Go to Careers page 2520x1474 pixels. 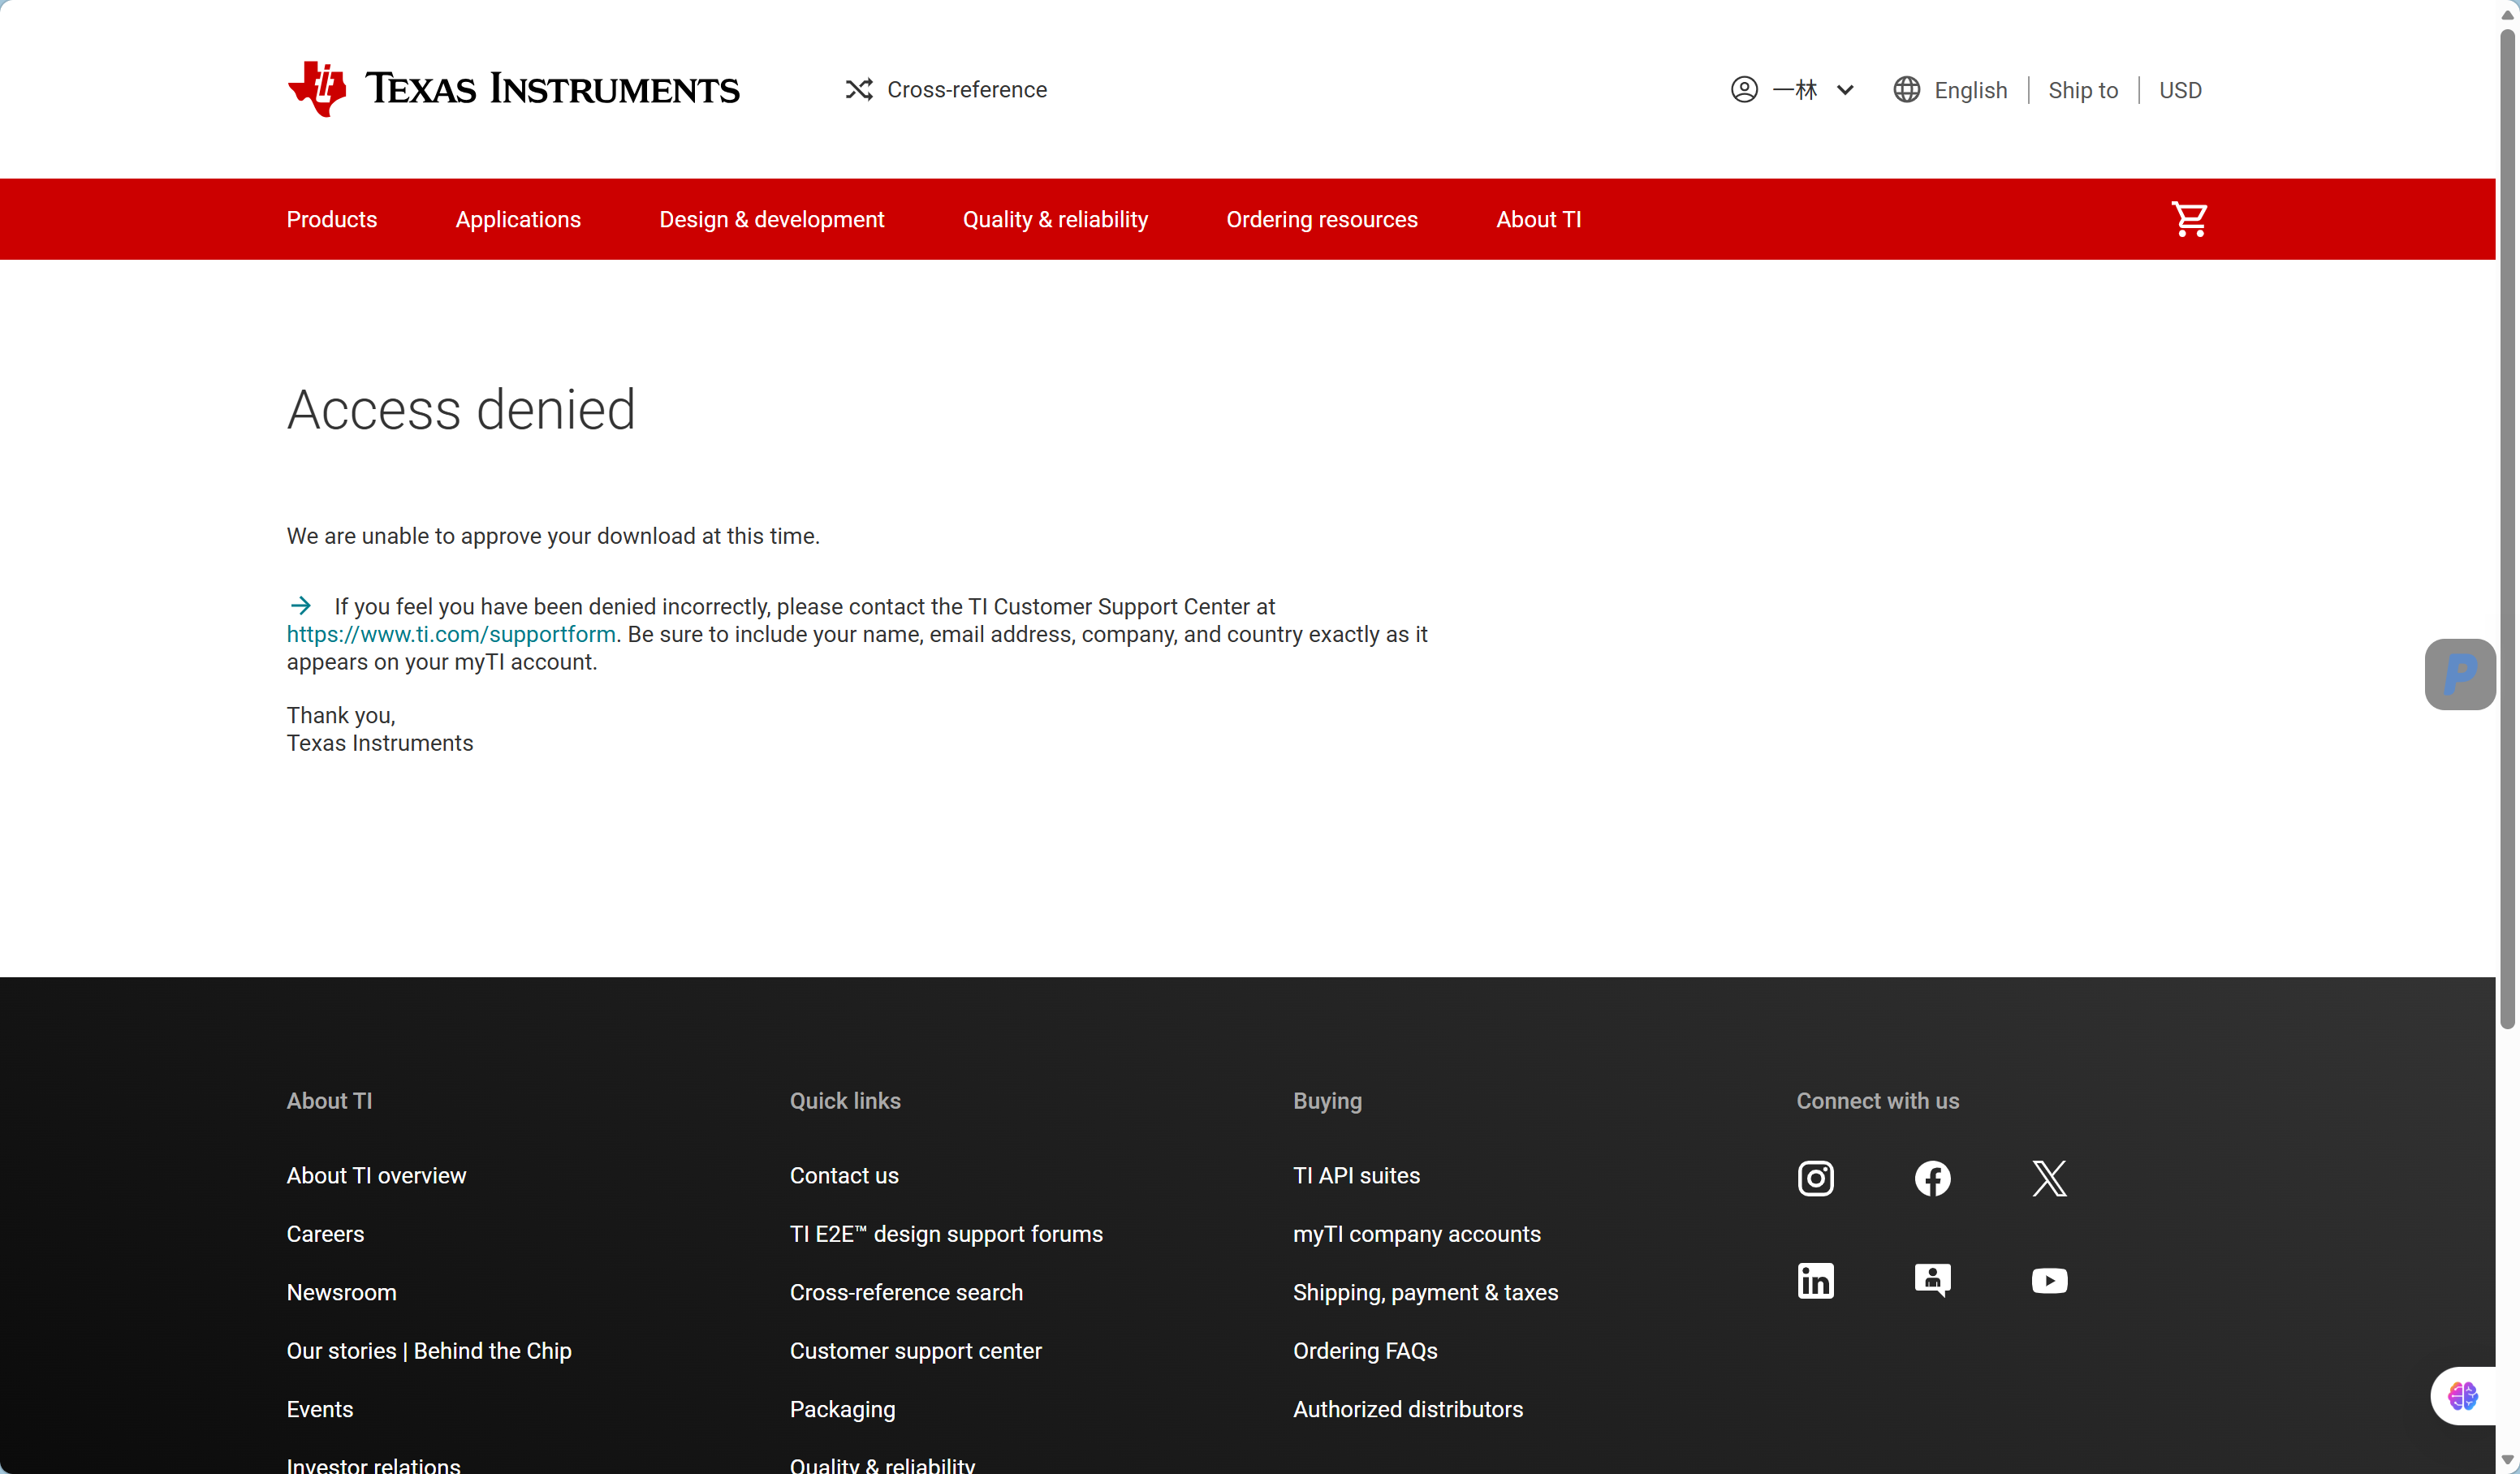tap(325, 1235)
